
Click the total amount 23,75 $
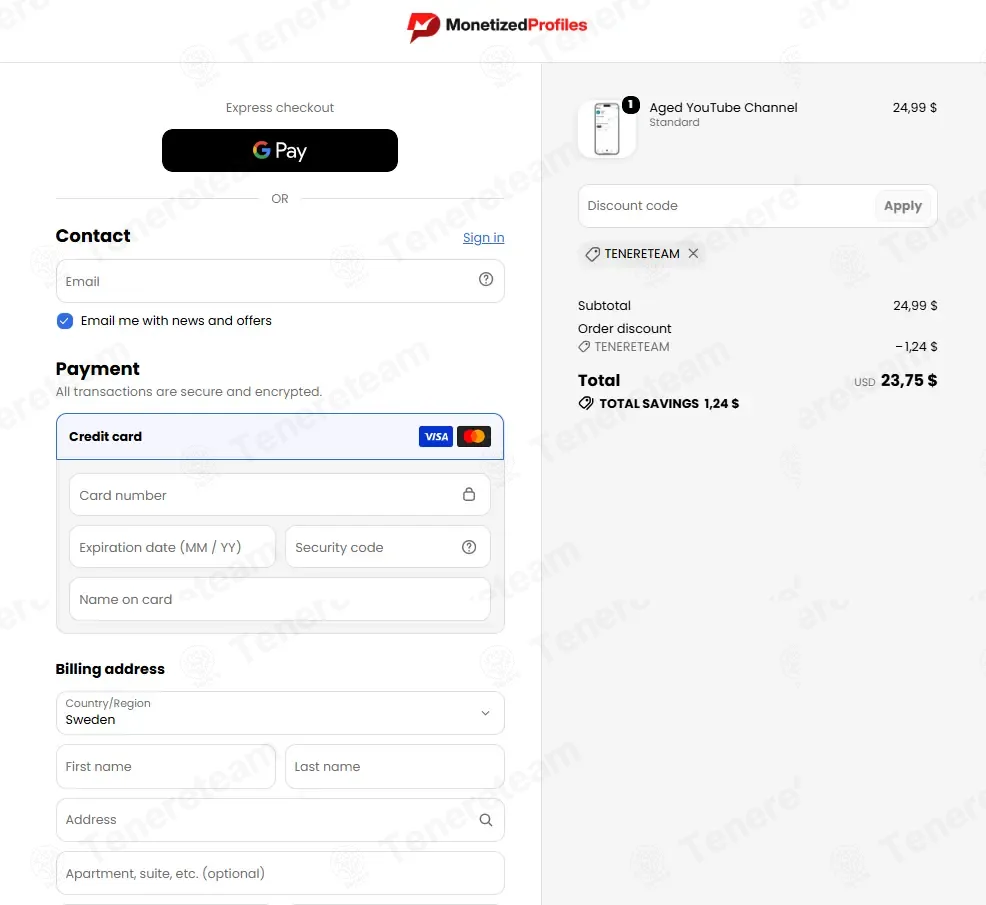tap(909, 380)
